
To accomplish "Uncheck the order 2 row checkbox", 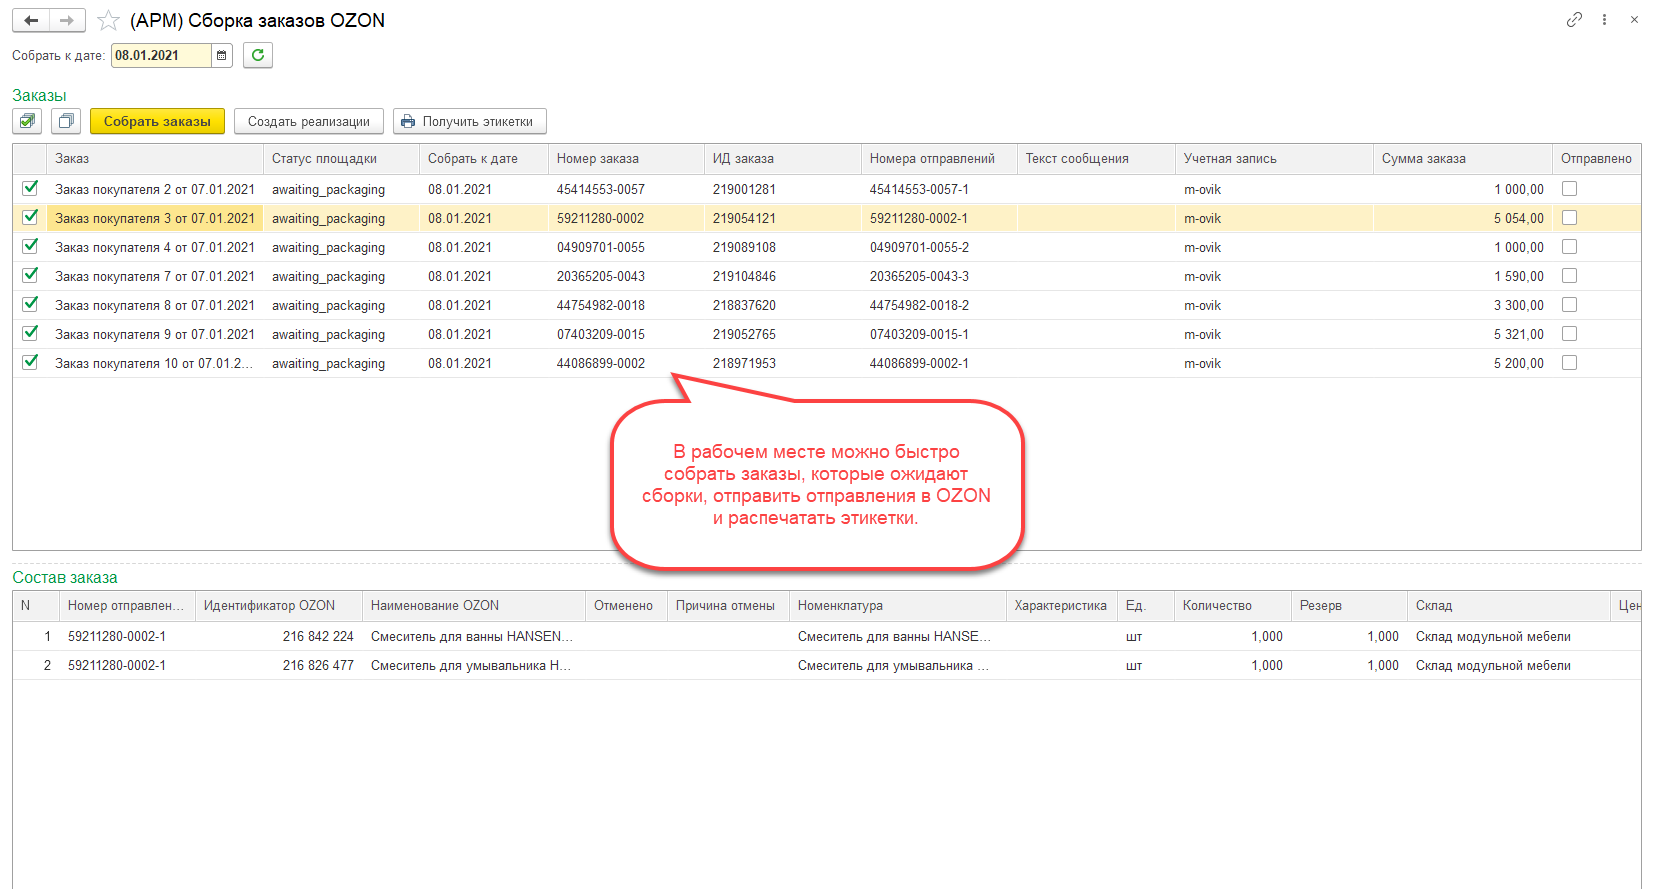I will (30, 188).
